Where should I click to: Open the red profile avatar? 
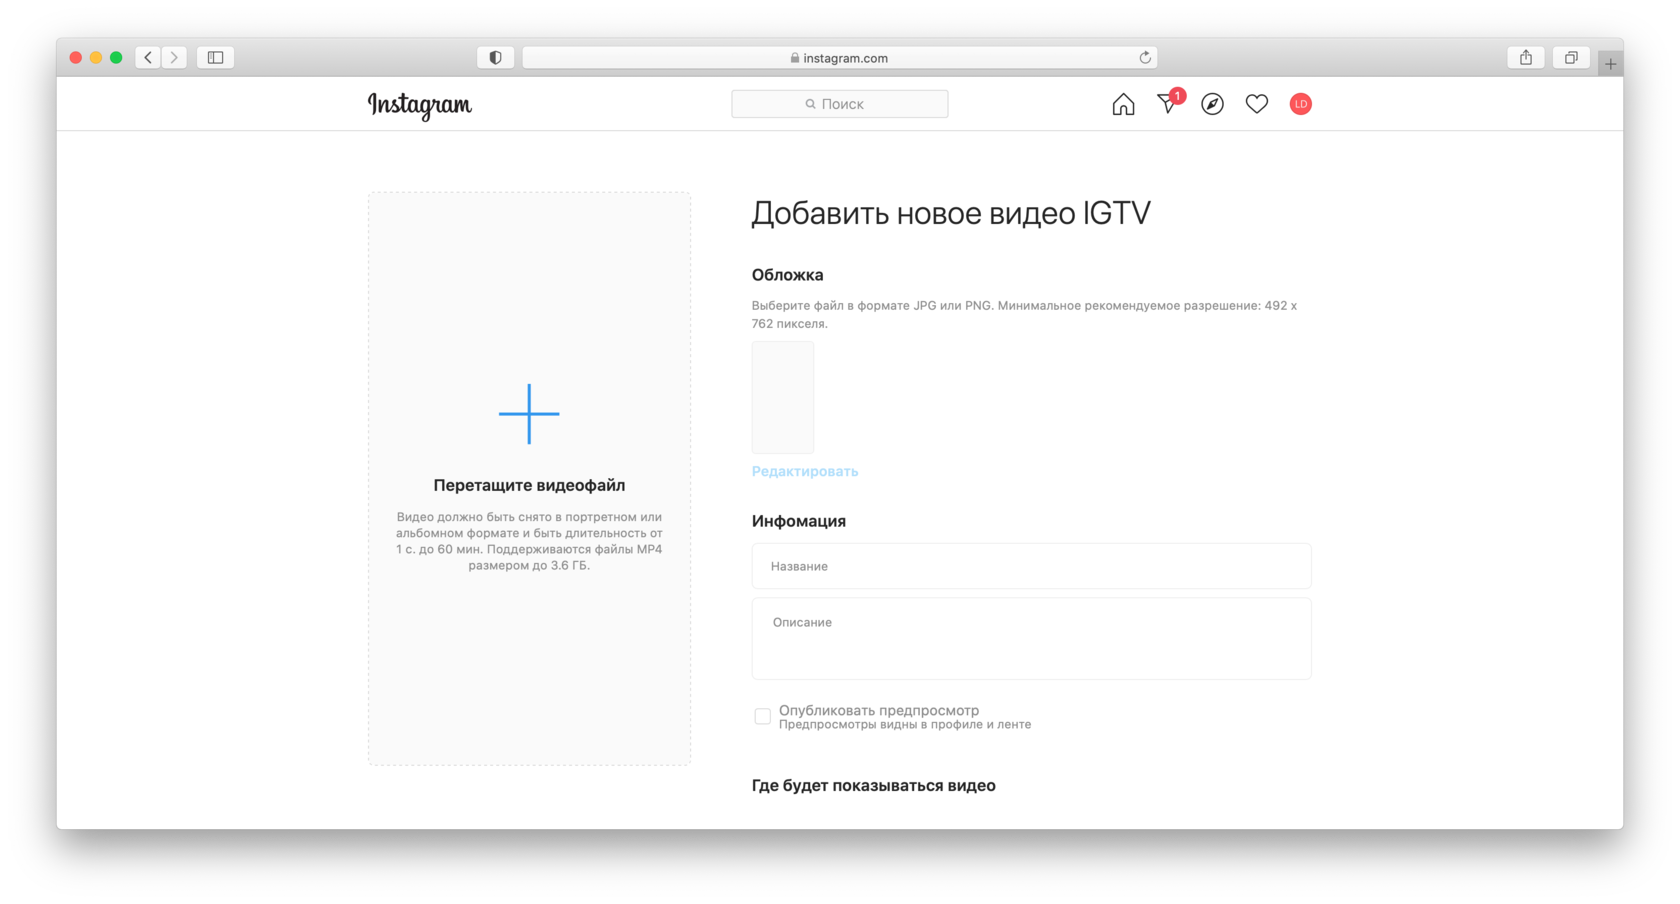[1300, 104]
